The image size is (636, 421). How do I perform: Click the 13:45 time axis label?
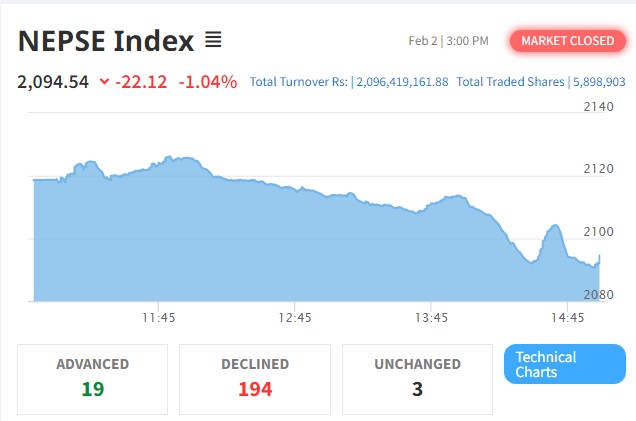pos(431,318)
